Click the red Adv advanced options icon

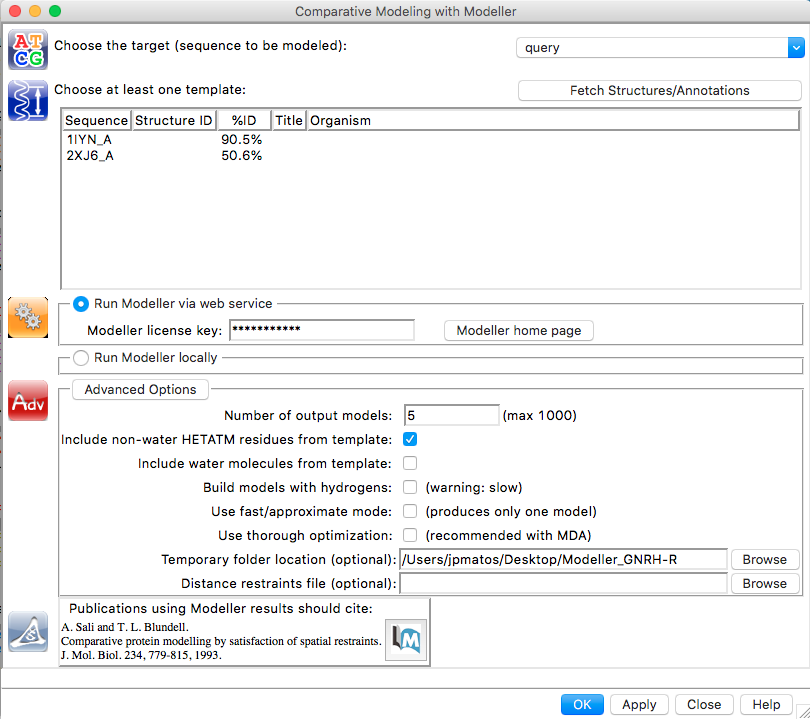tap(28, 401)
